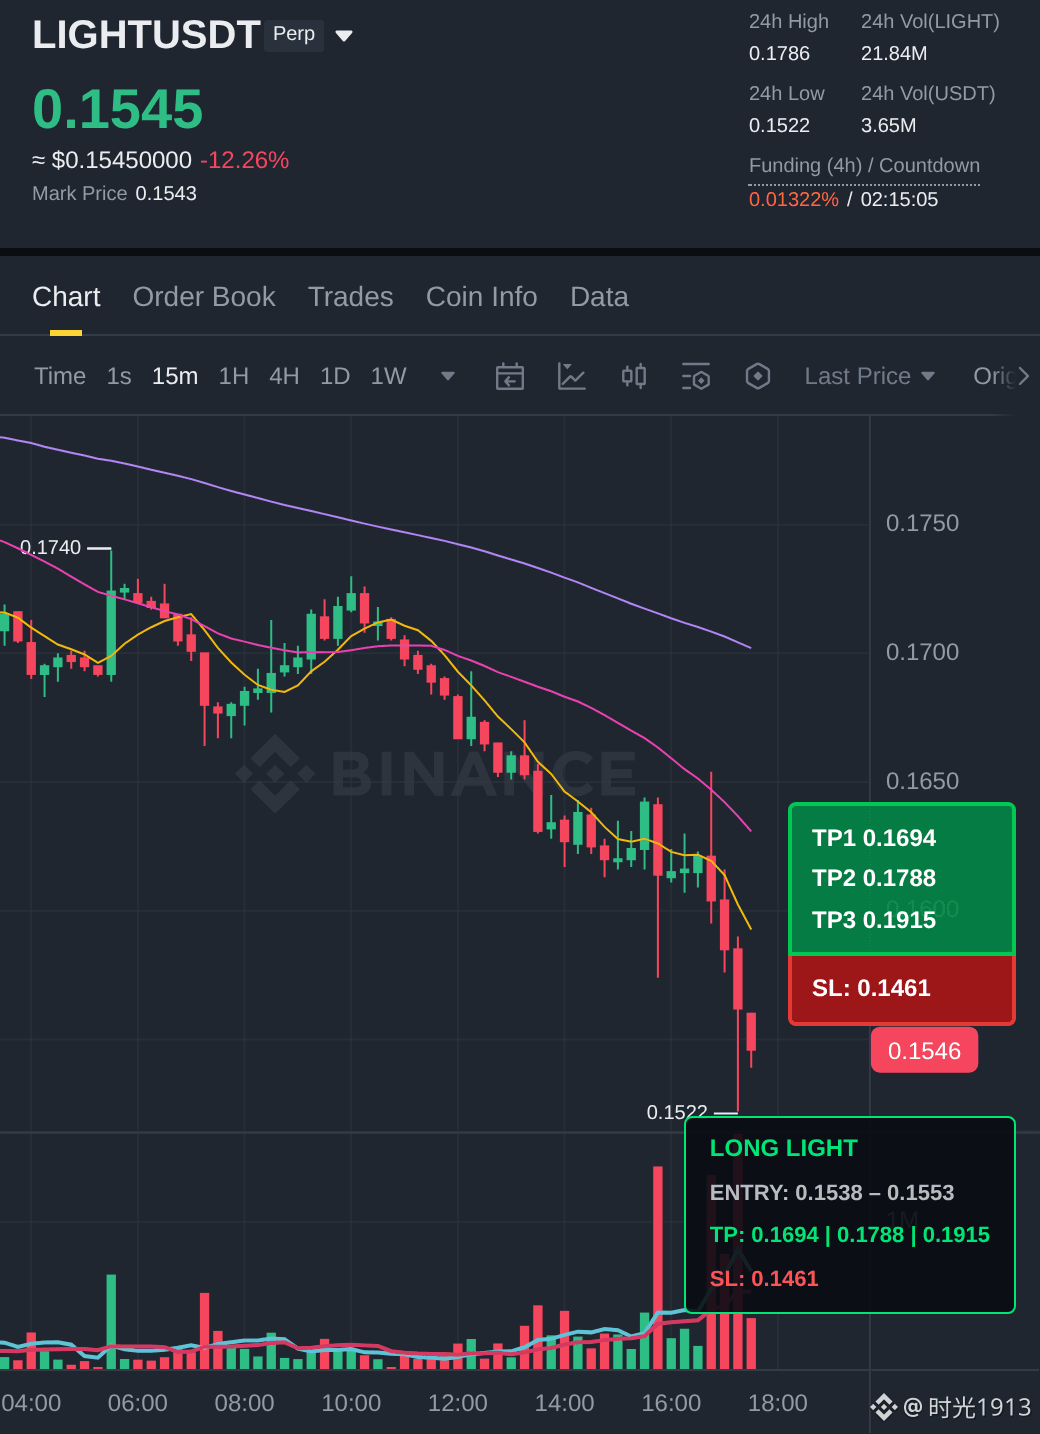
Task: Click the Binance logo beside 时光1913
Action: pos(883,1407)
